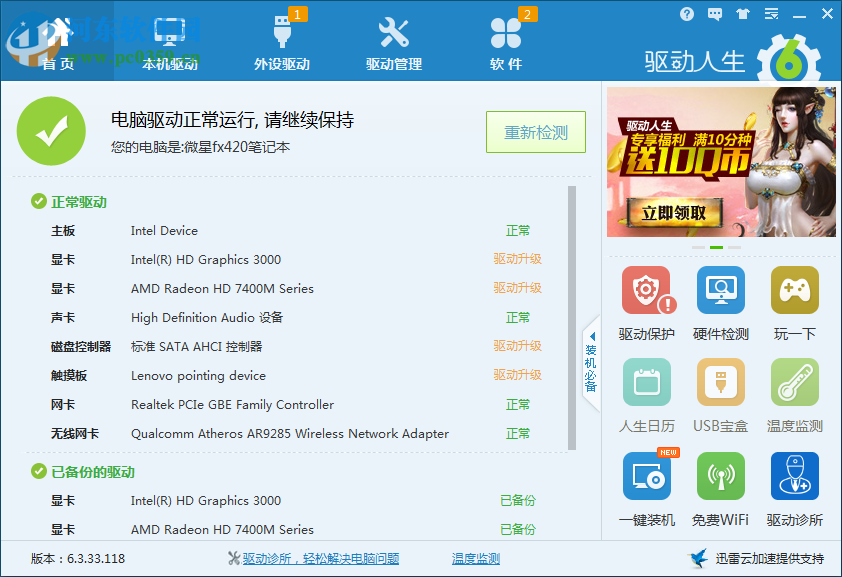Open the 人生日历 calendar tool
Image resolution: width=842 pixels, height=577 pixels.
(647, 383)
